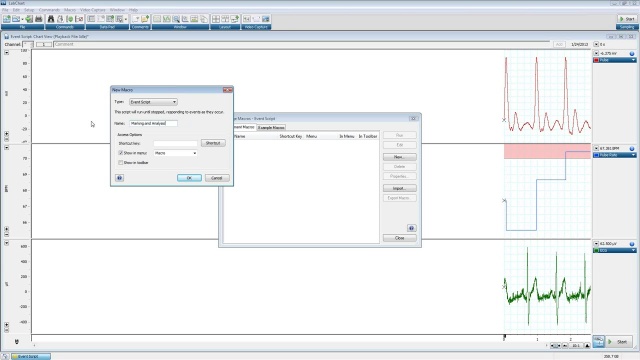Viewport: 640px width, 360px height.
Task: Click the help icon in New Macro dialog
Action: click(119, 178)
